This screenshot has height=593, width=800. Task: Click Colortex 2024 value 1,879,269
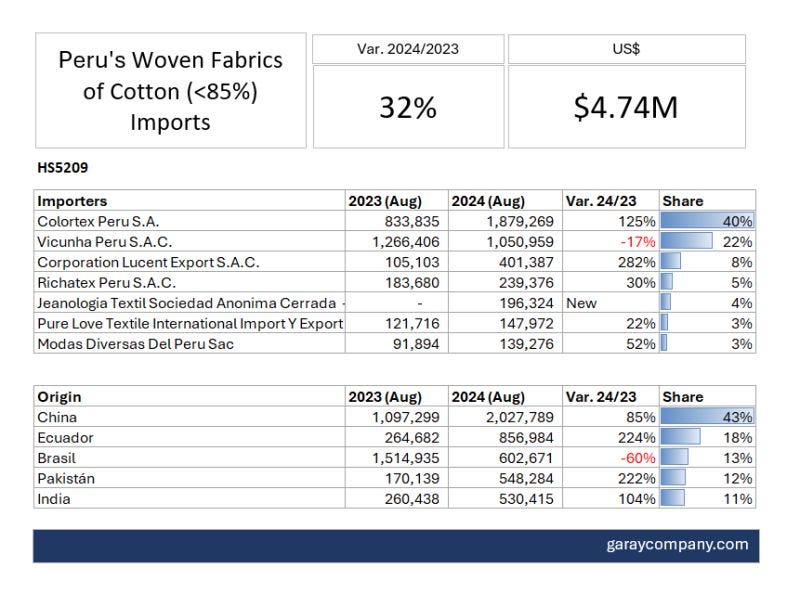coord(520,221)
